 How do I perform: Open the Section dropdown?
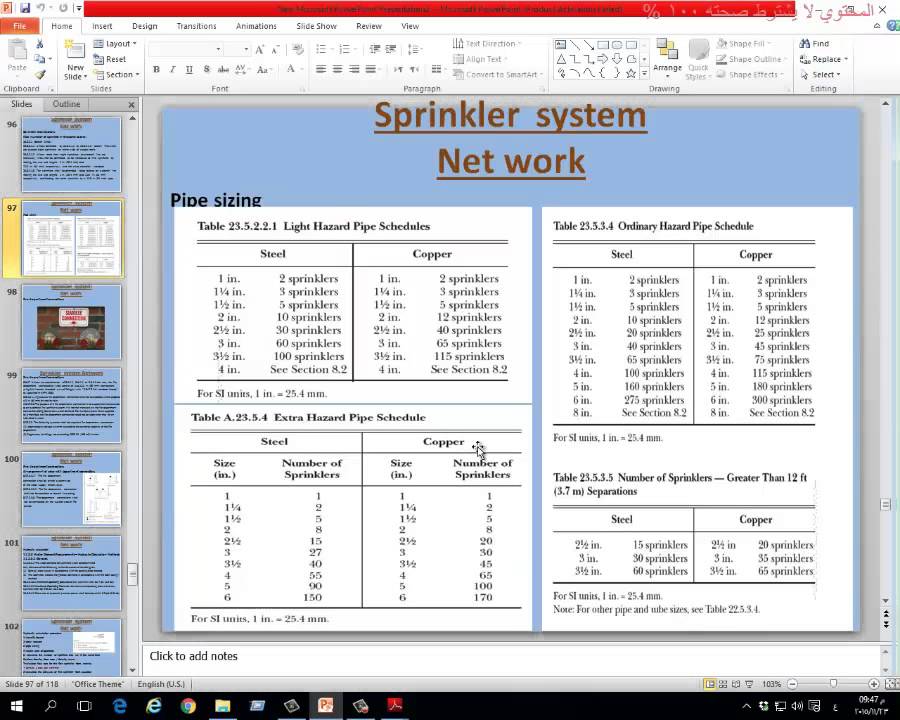[117, 75]
